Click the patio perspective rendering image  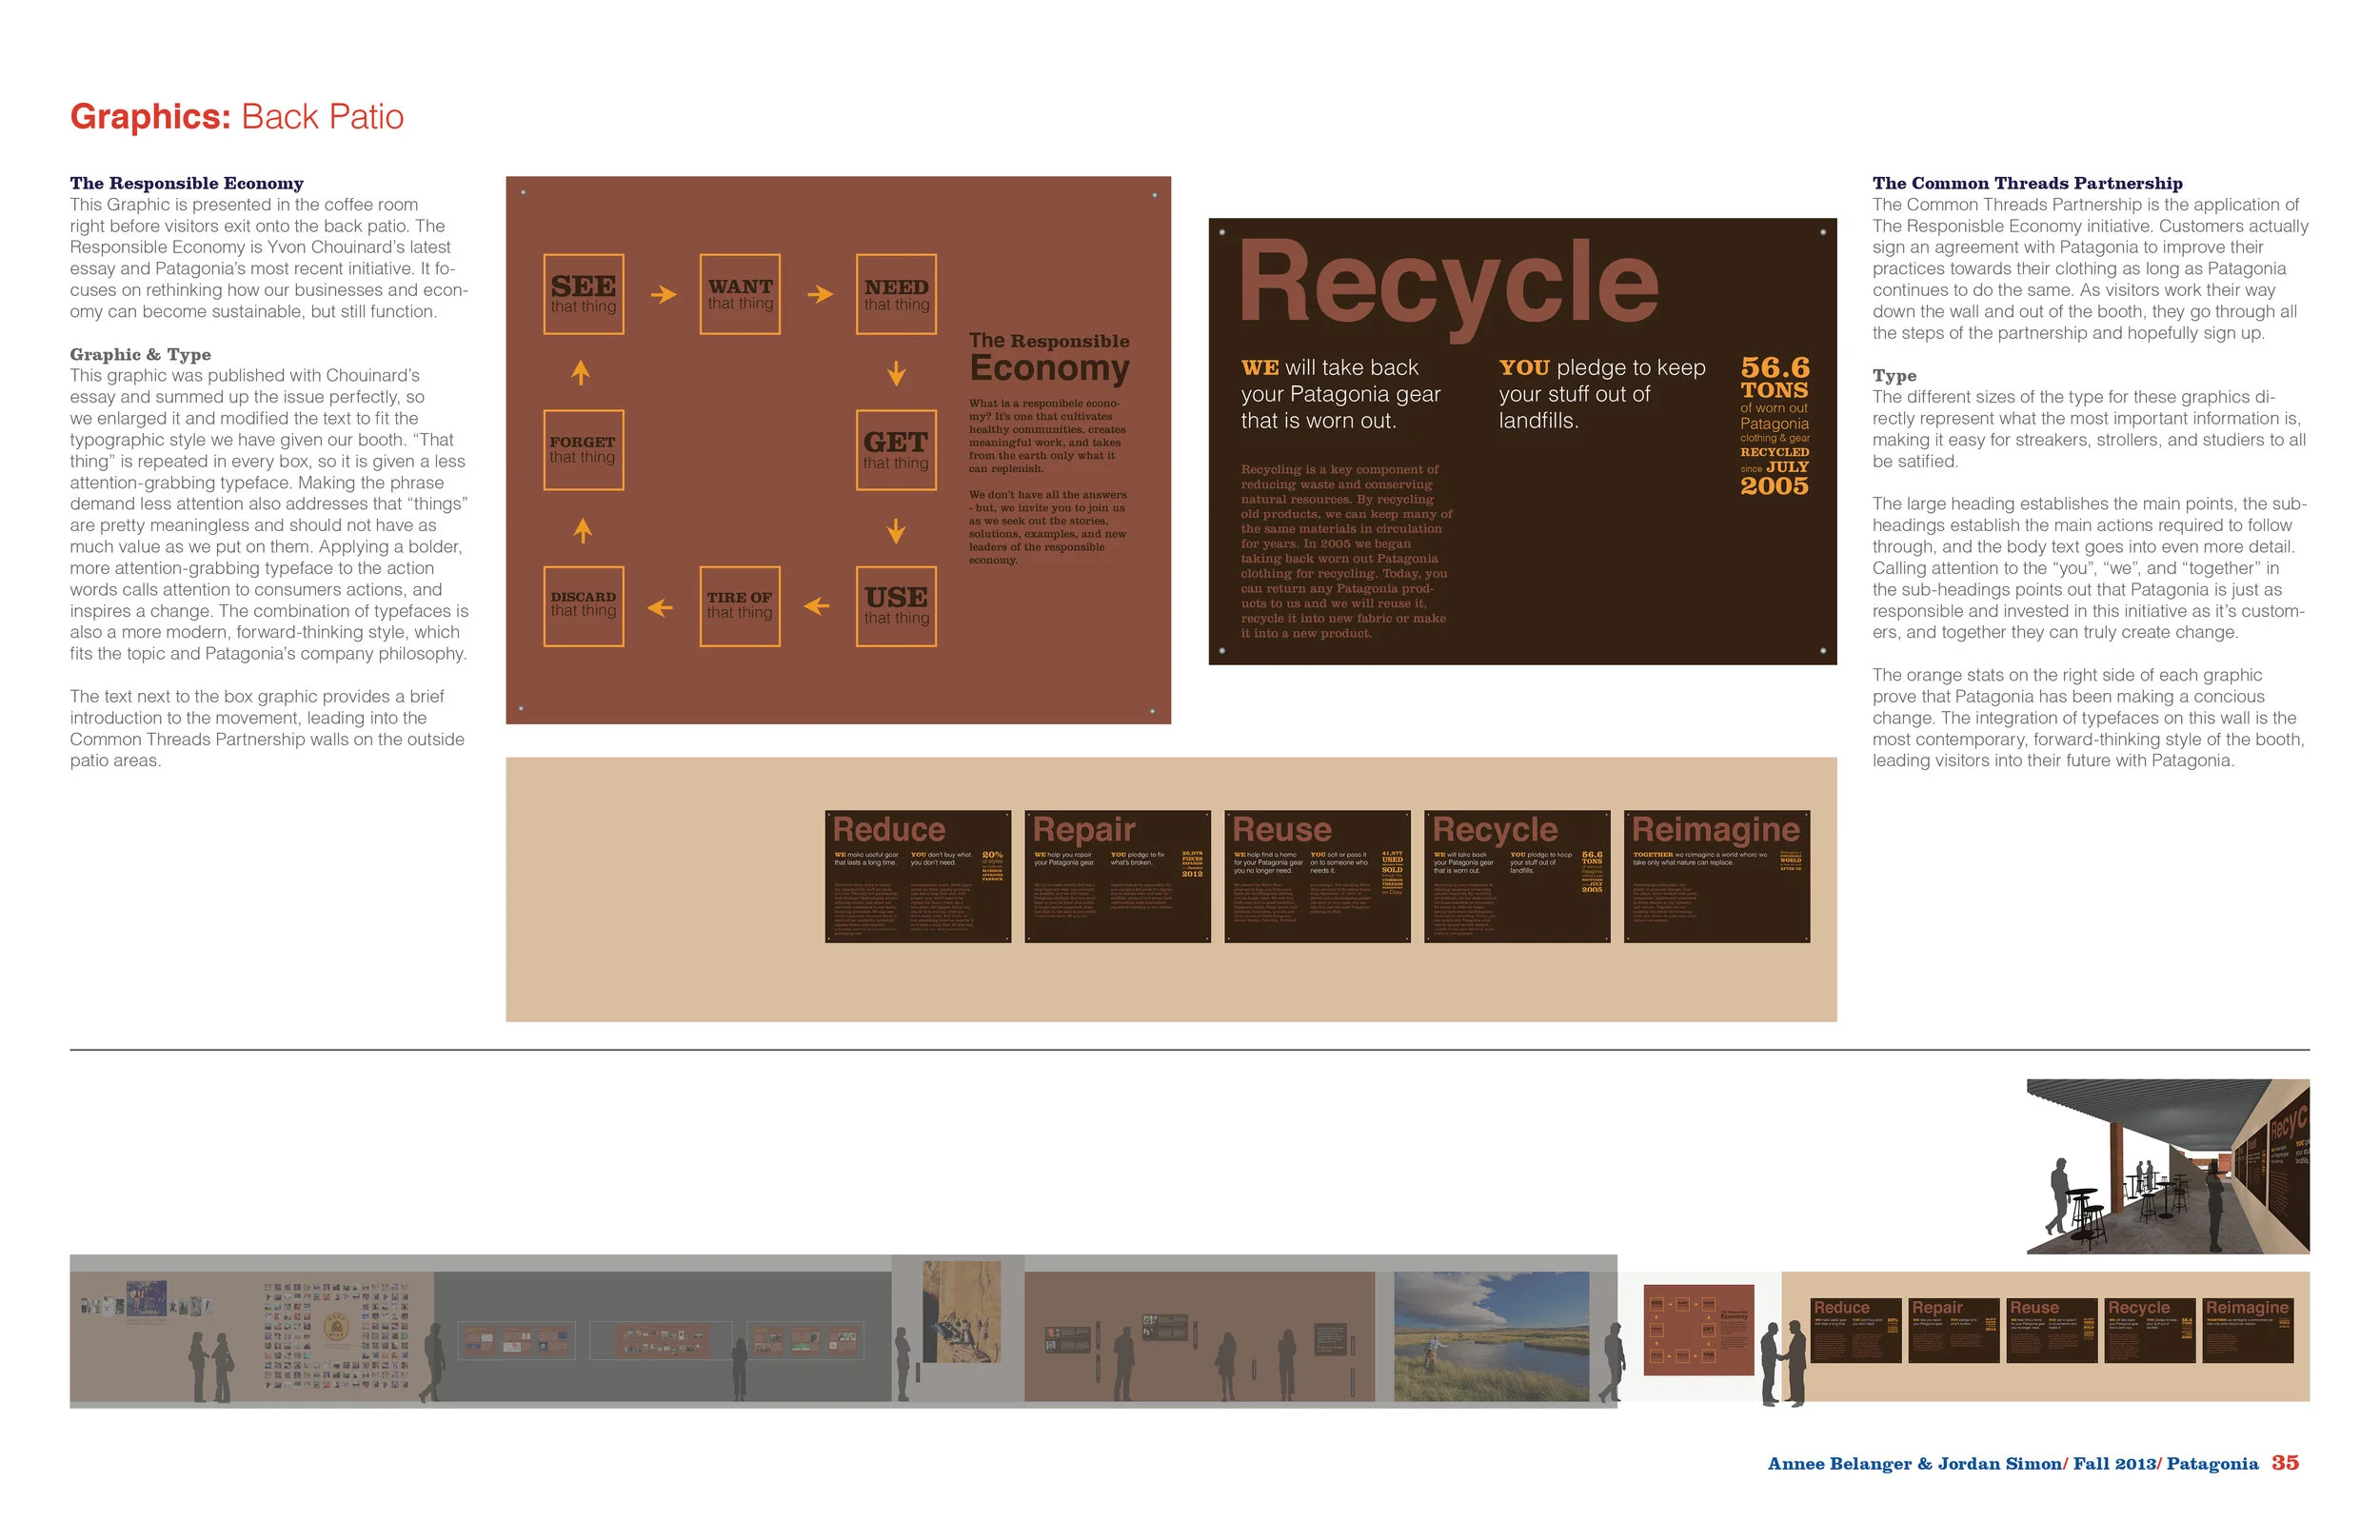pyautogui.click(x=2167, y=1166)
